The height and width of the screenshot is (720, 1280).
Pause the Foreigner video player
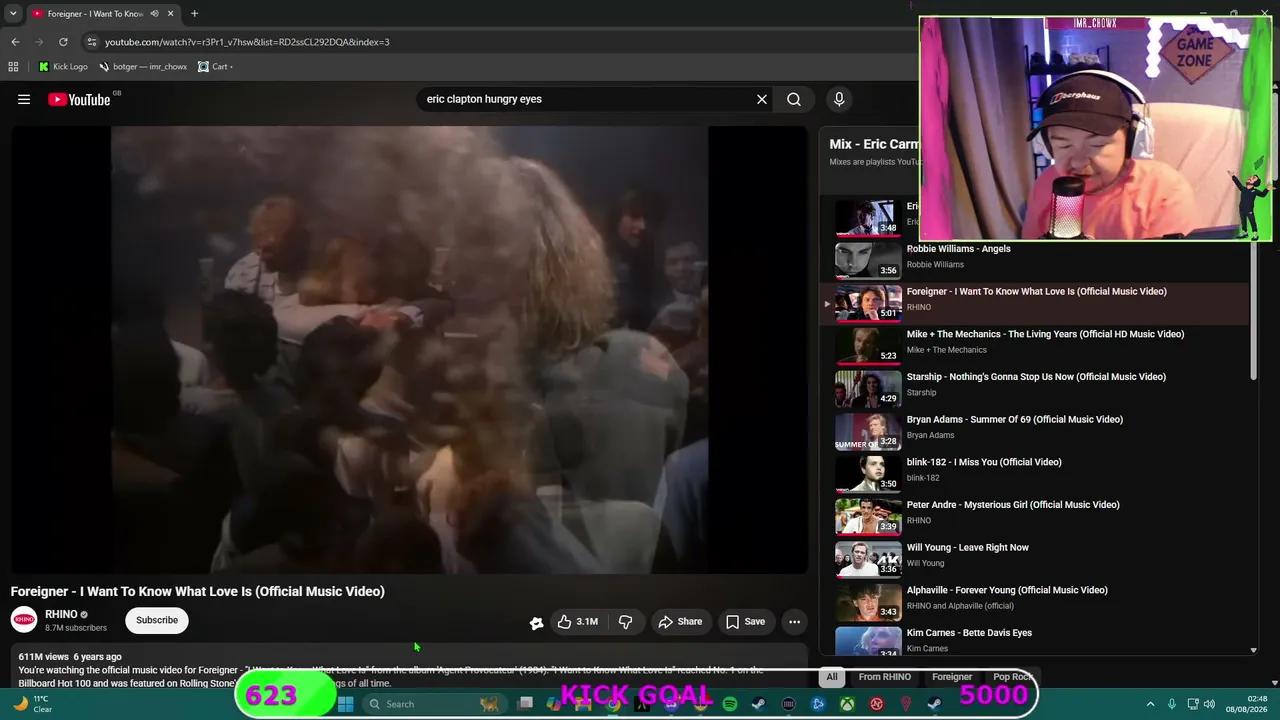pos(409,350)
